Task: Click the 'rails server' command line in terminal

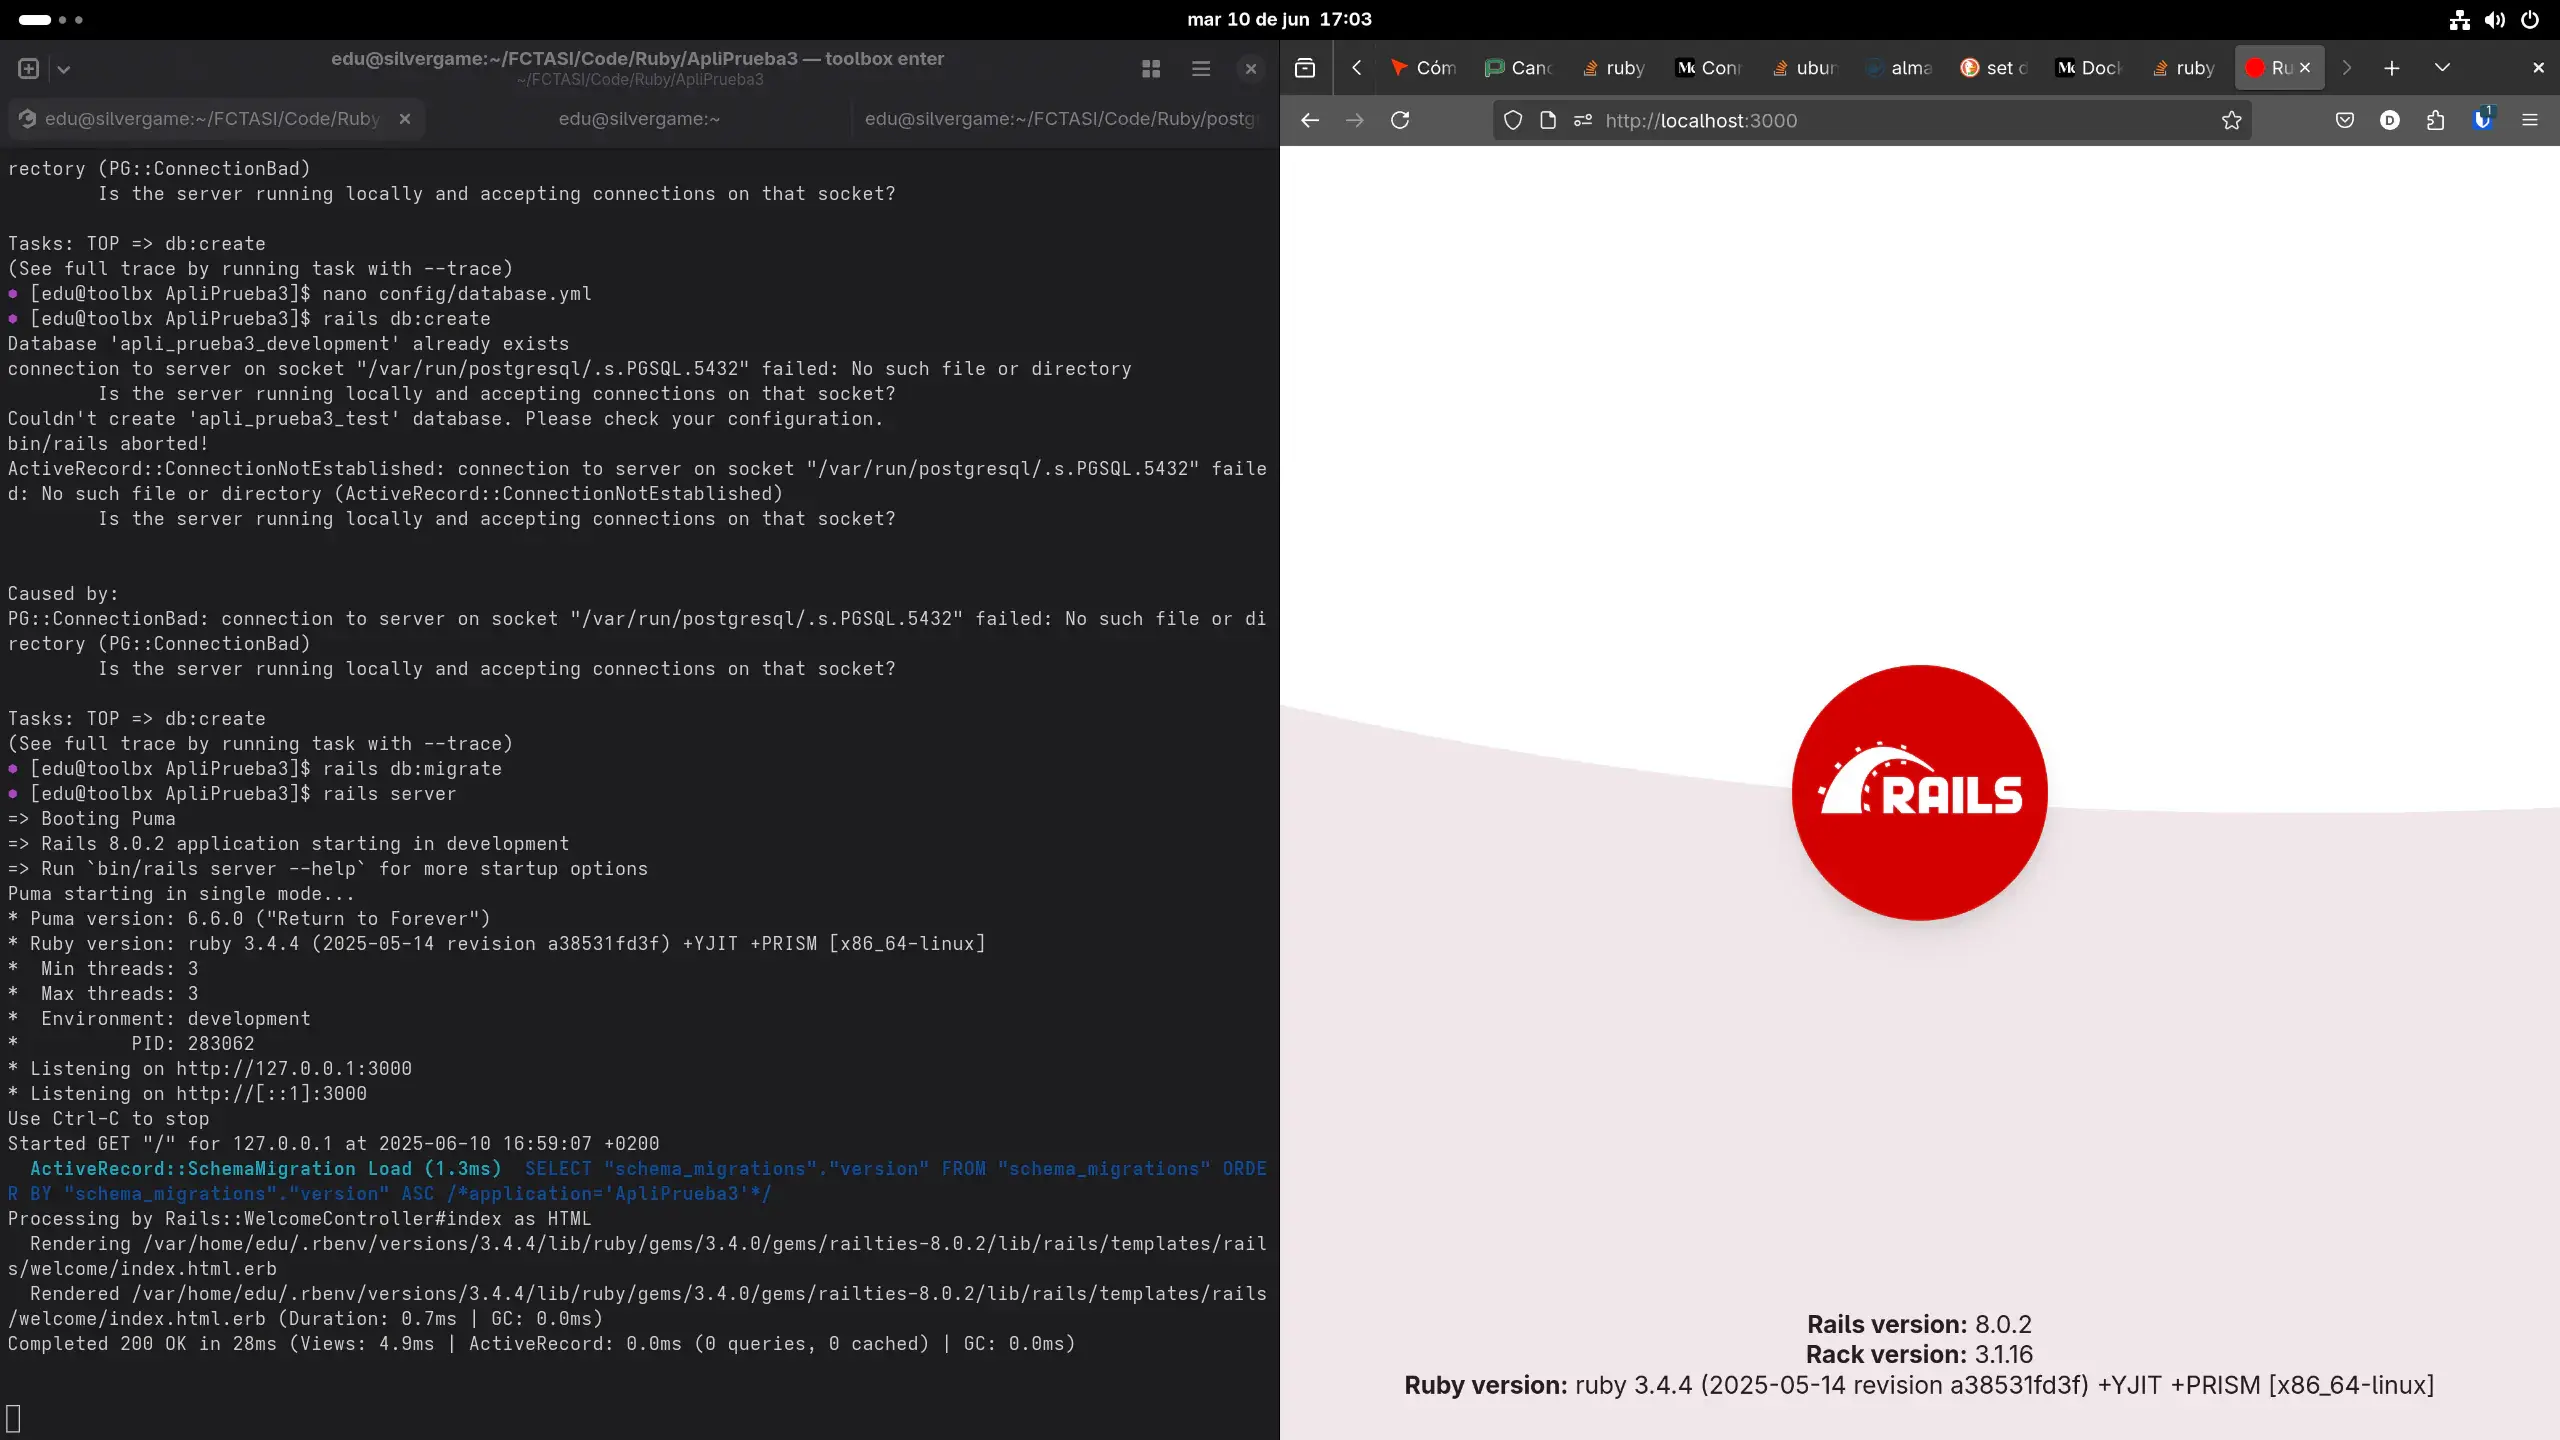Action: pyautogui.click(x=232, y=794)
